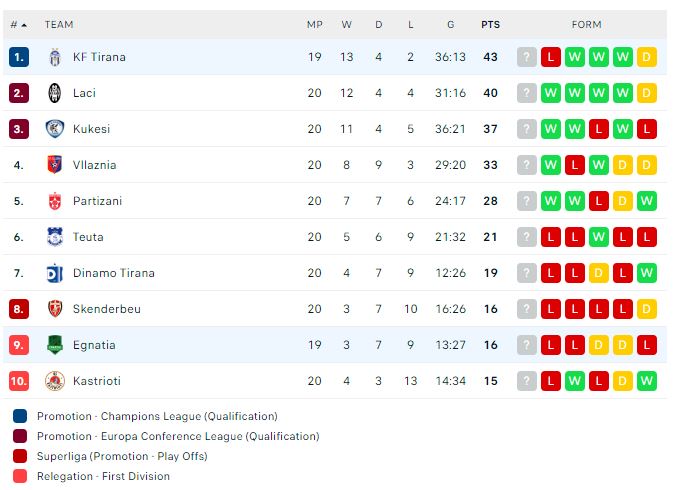Click the Teuta team logo
The image size is (678, 490).
click(55, 237)
